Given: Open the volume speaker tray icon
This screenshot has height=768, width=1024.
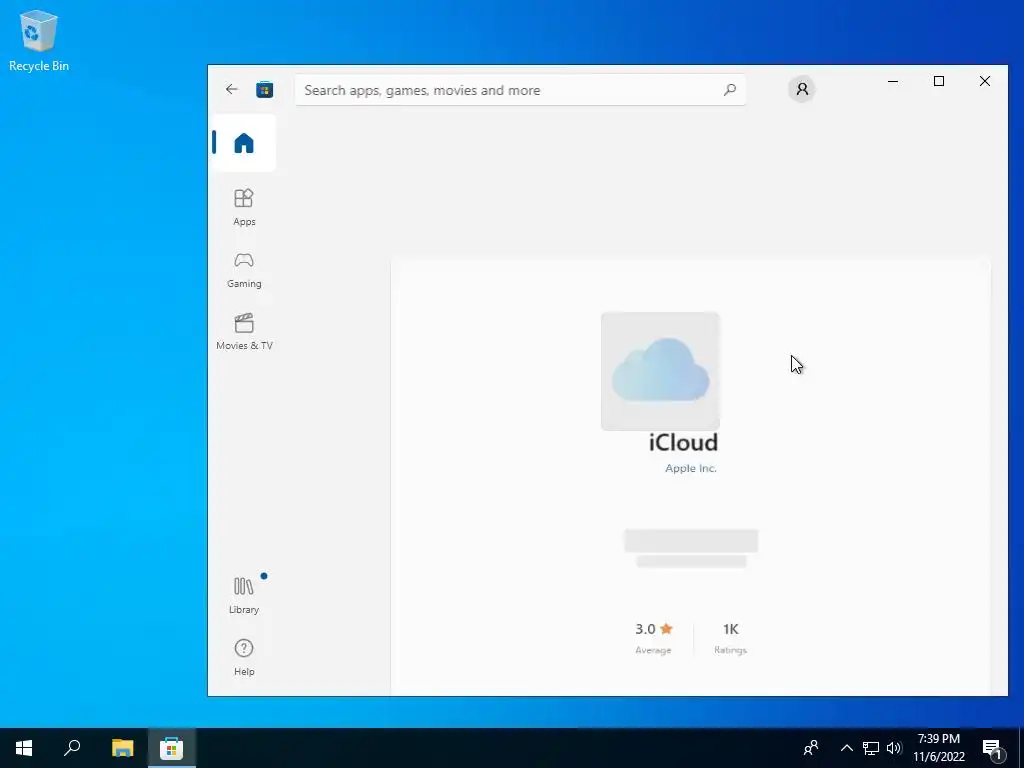Looking at the screenshot, I should tap(894, 748).
